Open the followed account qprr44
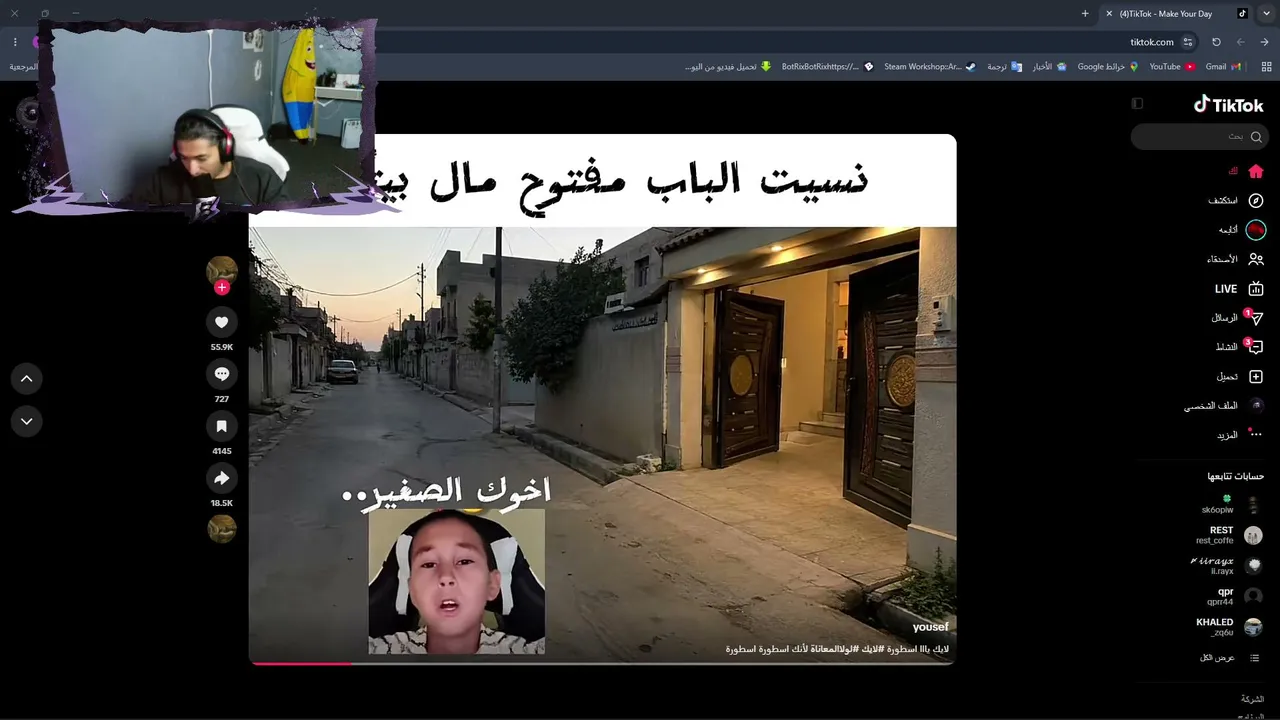The height and width of the screenshot is (720, 1280). click(x=1234, y=596)
